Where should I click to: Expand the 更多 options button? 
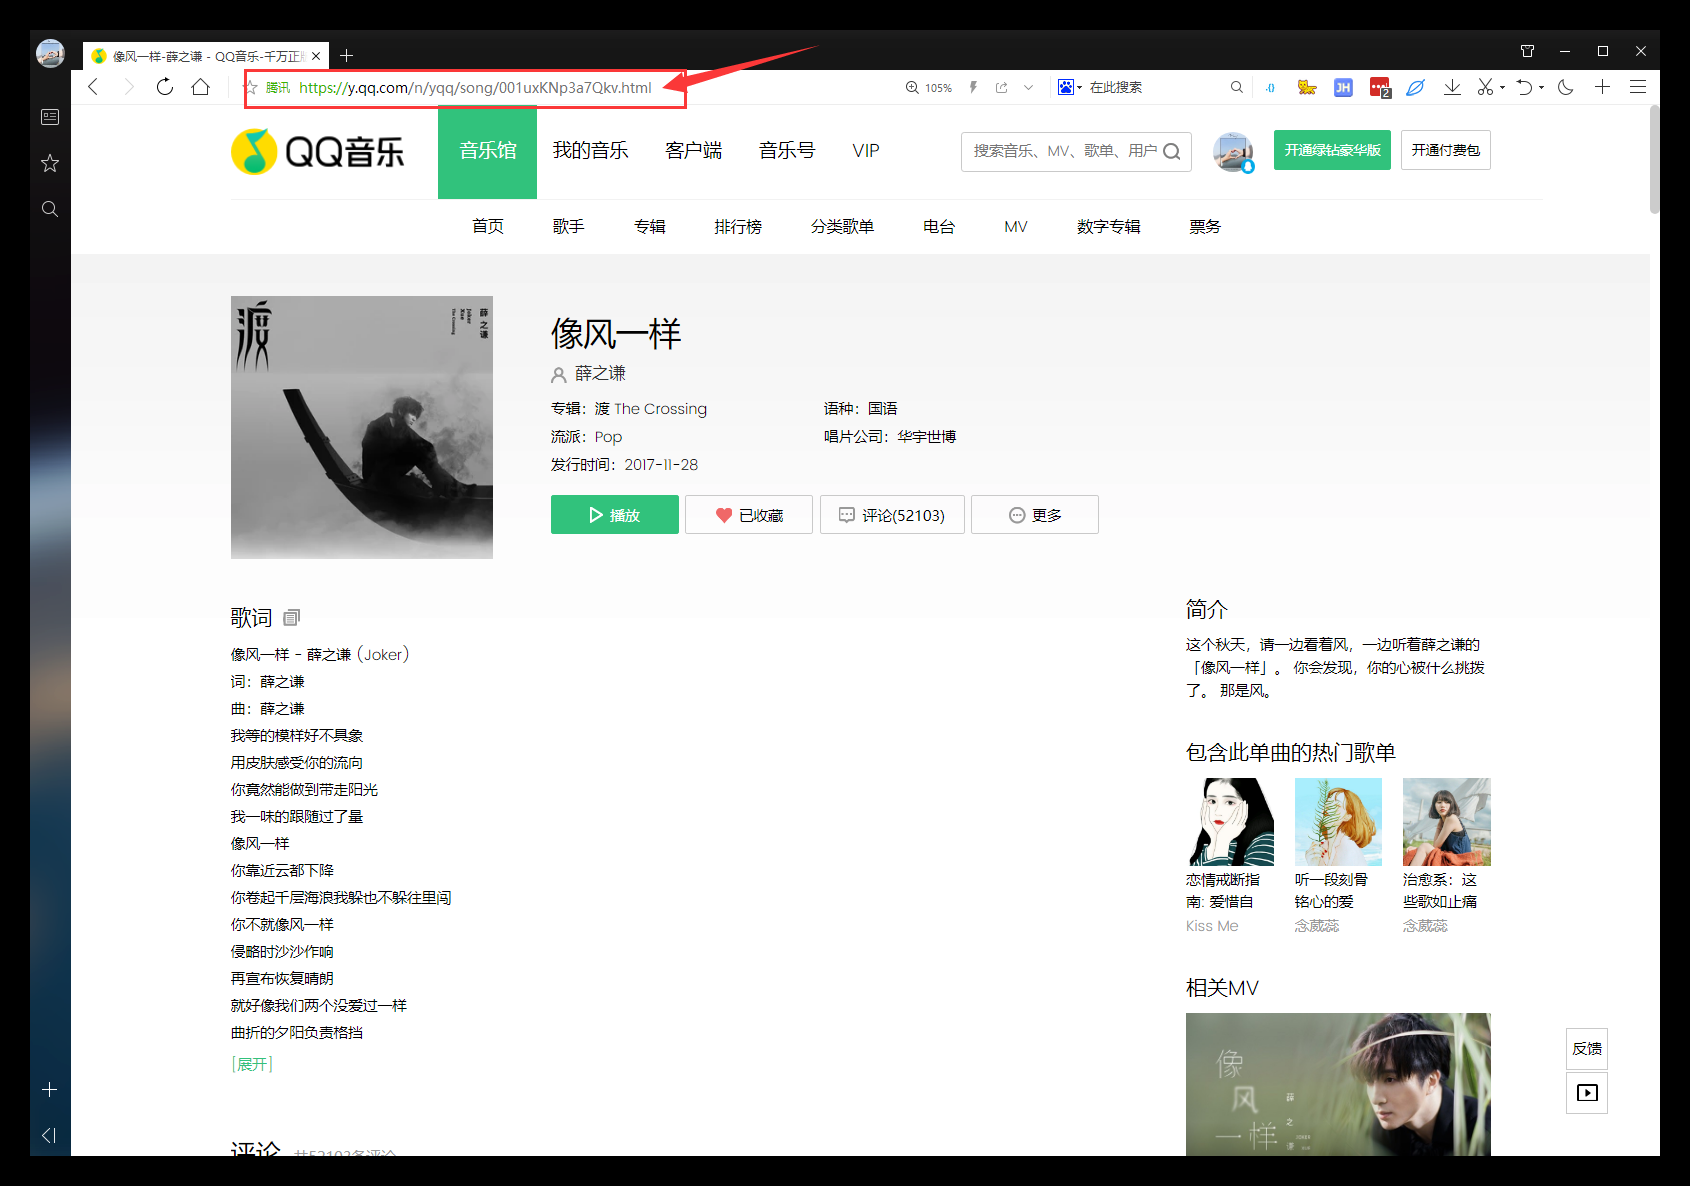coord(1035,515)
